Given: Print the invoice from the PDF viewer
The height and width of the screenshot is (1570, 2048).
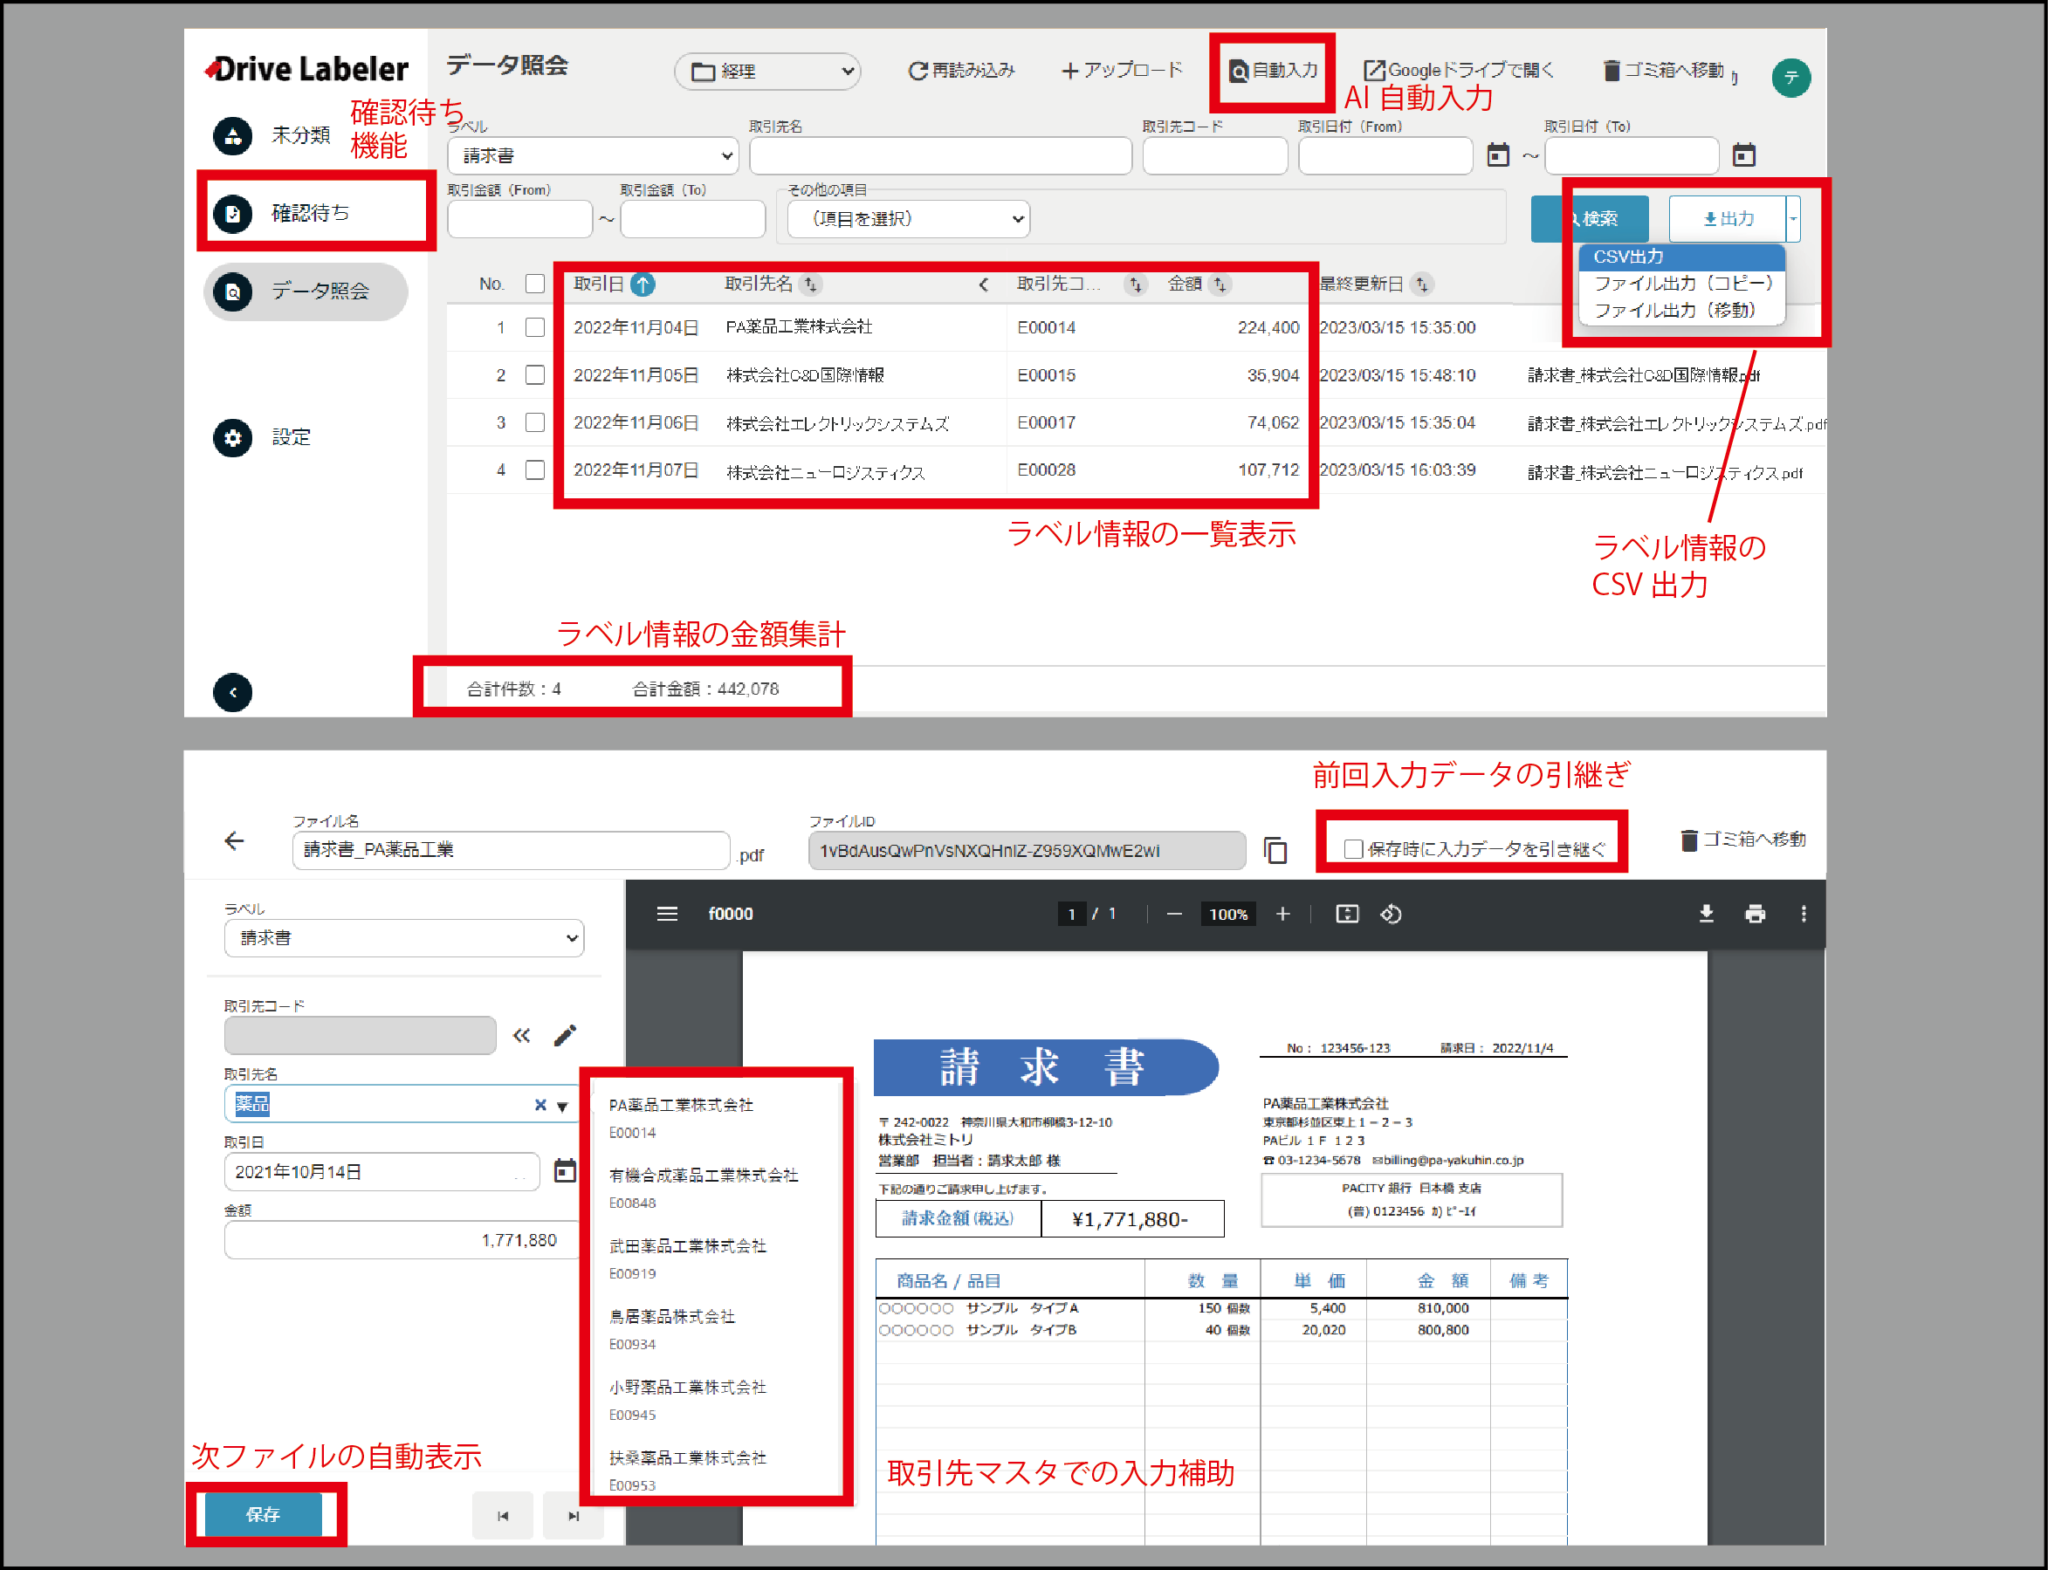Looking at the screenshot, I should pyautogui.click(x=1757, y=913).
